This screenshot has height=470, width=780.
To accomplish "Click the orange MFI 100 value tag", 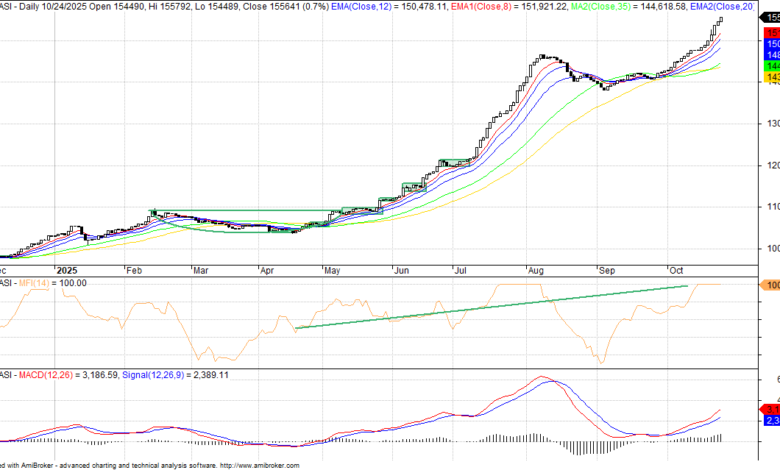I will 772,286.
